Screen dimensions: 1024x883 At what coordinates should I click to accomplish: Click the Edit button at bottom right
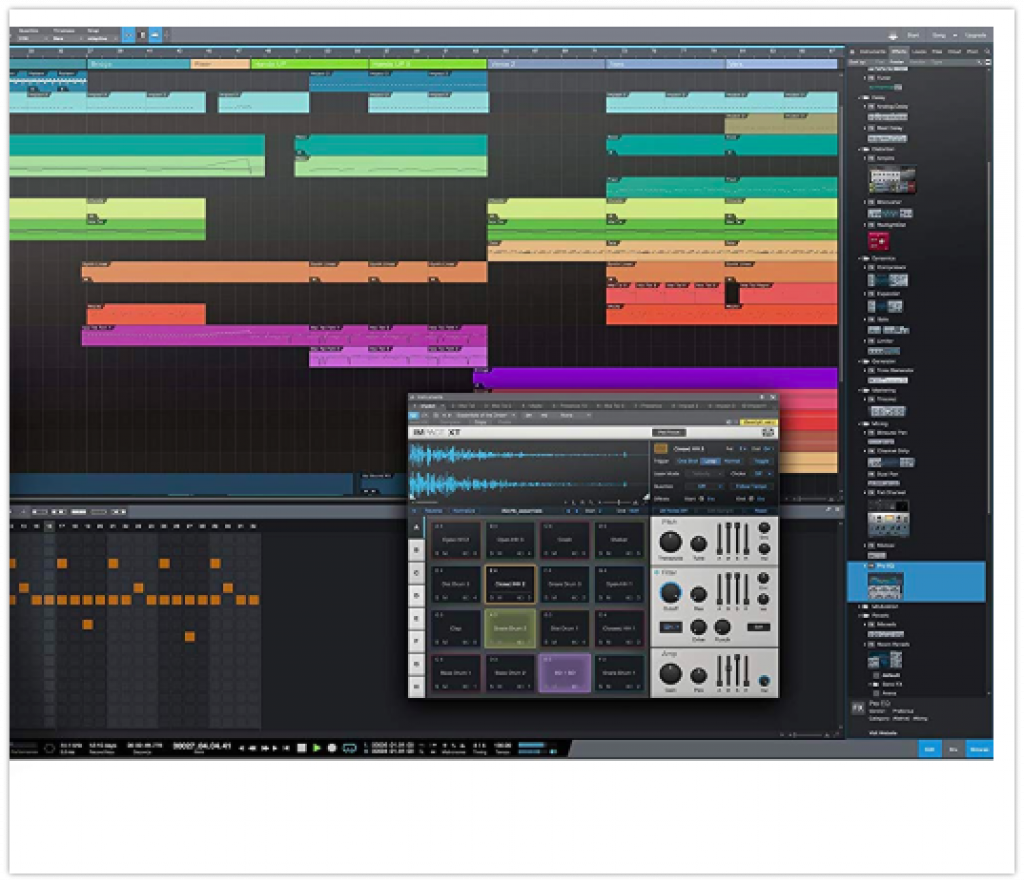coord(929,748)
